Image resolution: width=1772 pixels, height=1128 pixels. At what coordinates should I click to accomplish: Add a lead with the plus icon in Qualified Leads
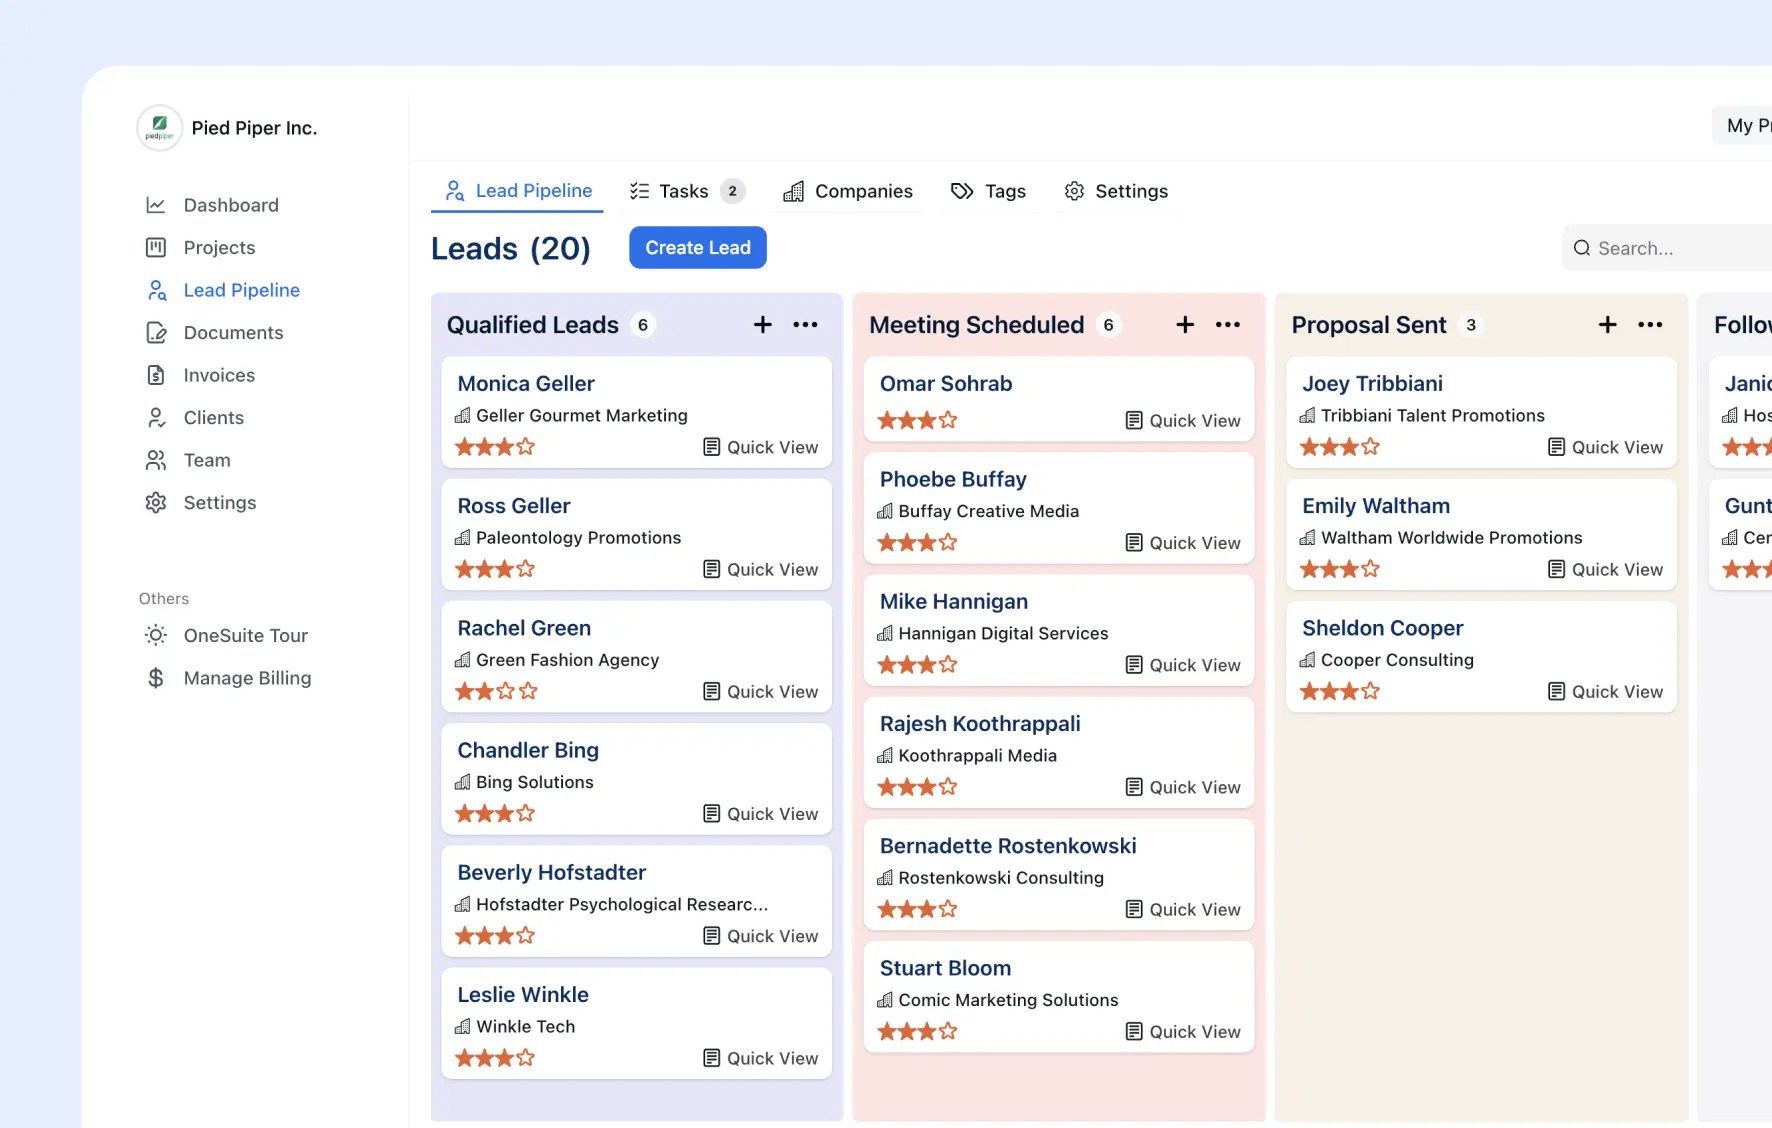762,324
